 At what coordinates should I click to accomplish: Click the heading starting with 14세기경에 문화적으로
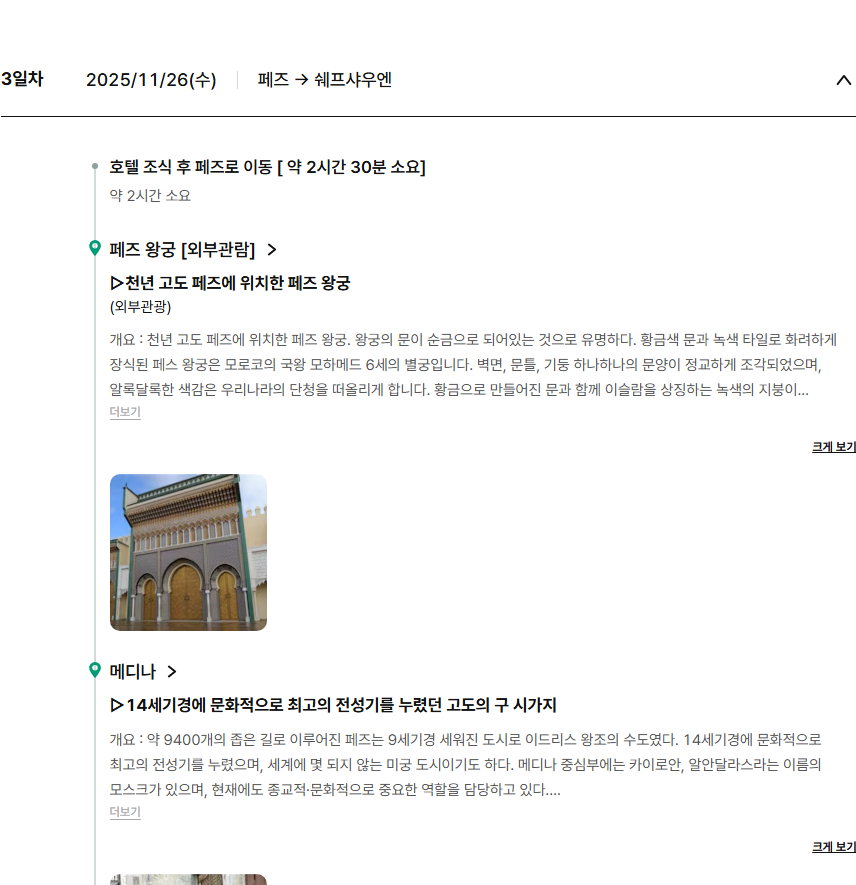[333, 705]
